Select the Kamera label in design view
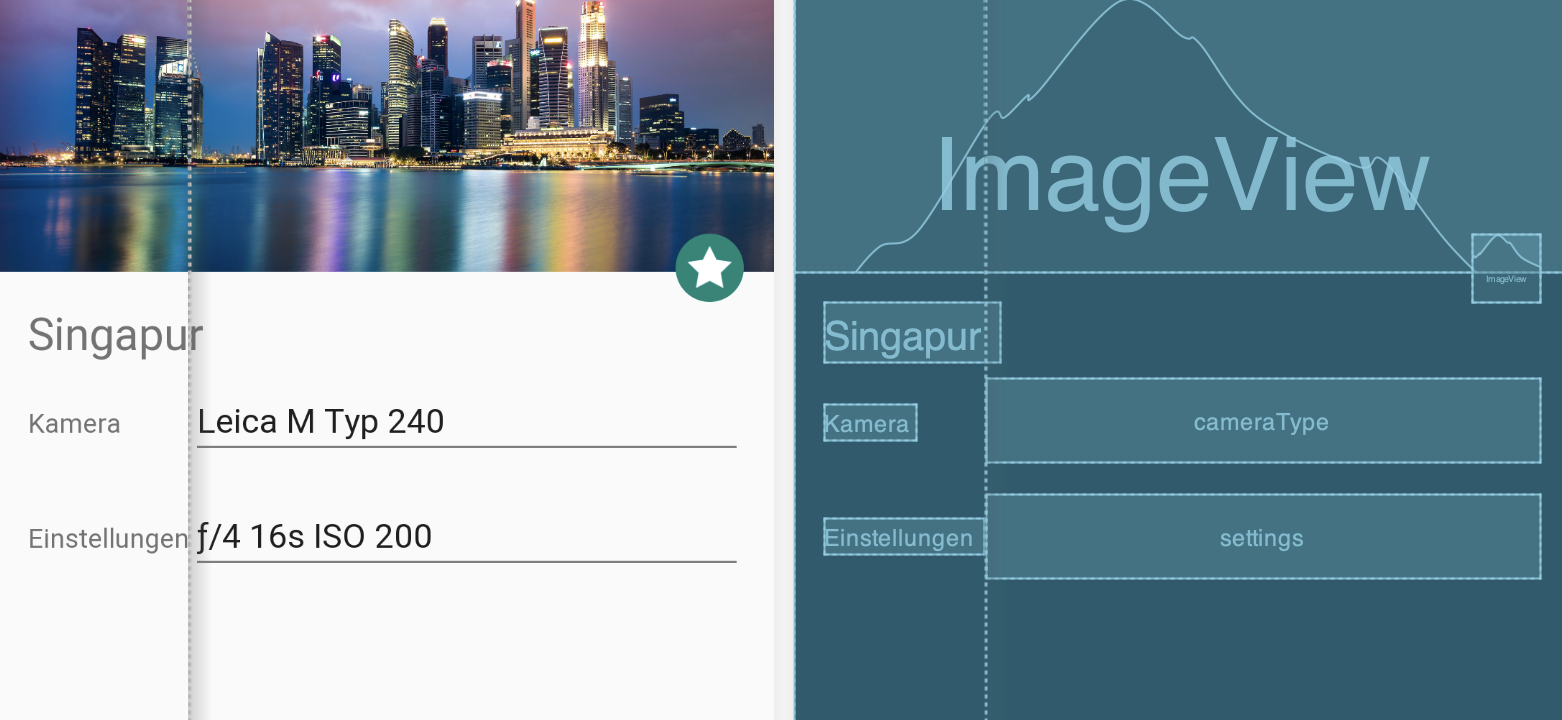 [x=74, y=424]
